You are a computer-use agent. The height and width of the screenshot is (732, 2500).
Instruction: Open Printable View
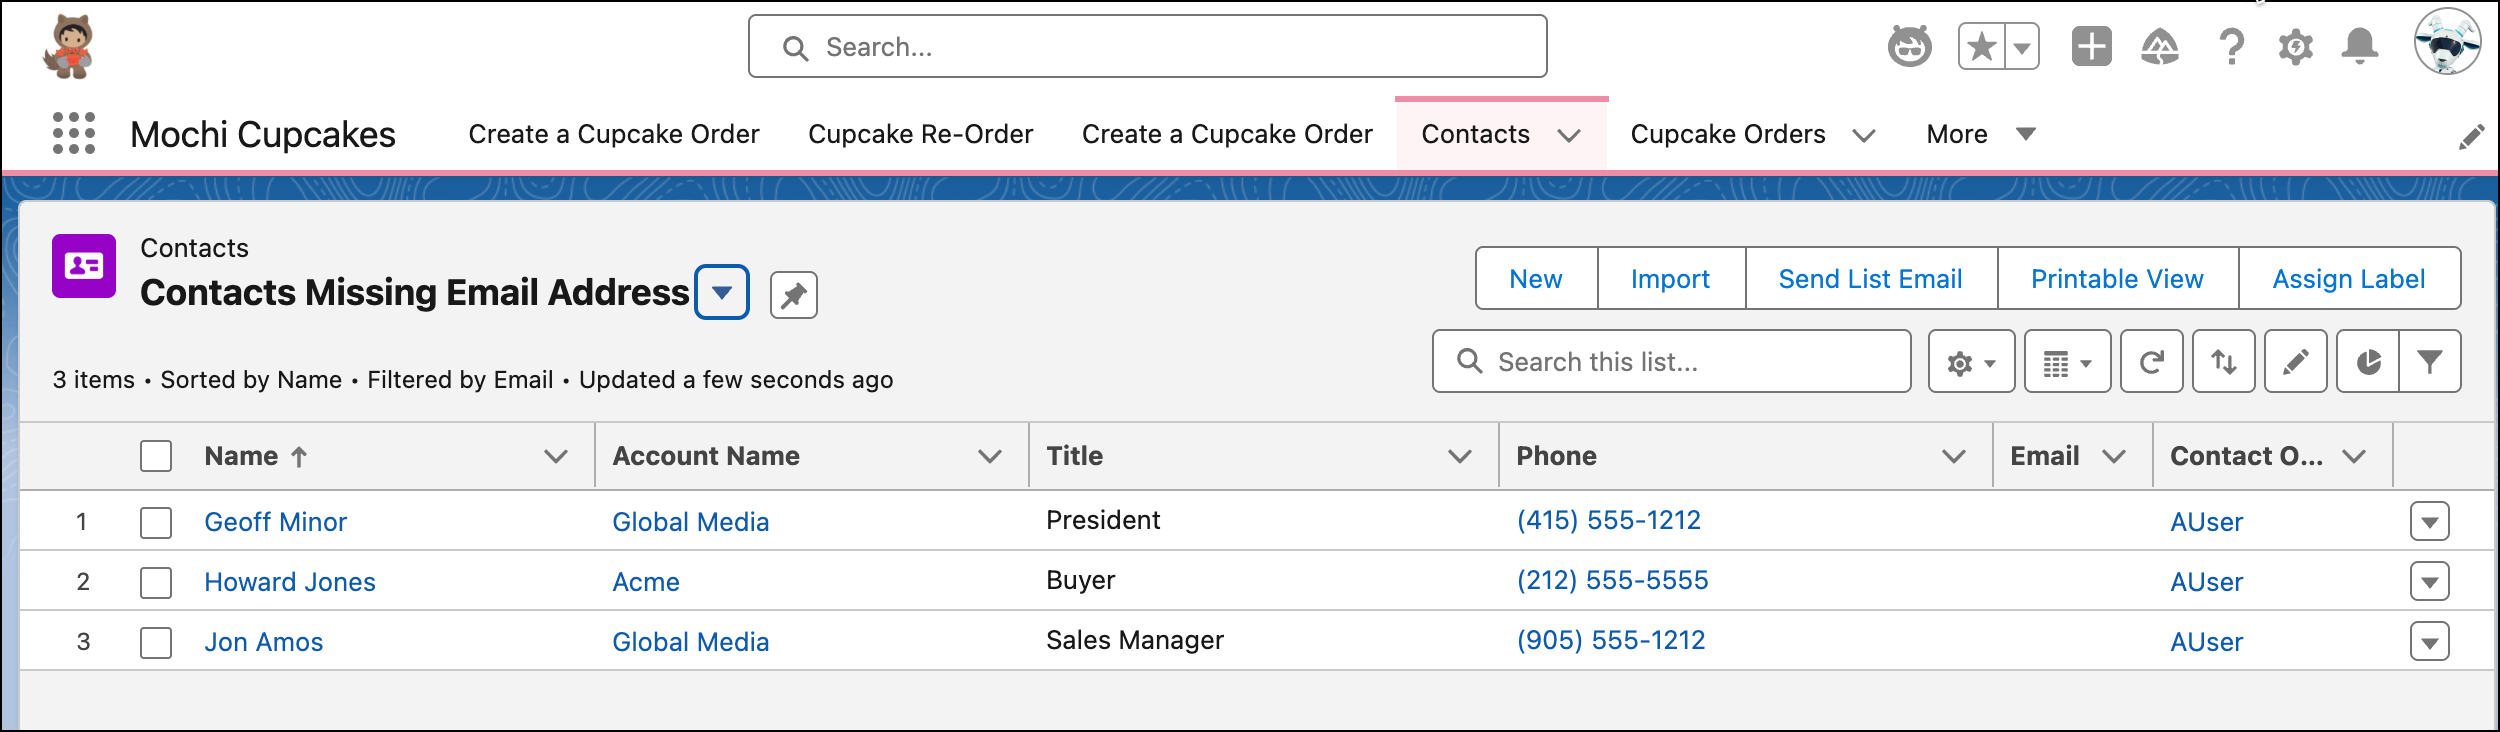(x=2117, y=279)
